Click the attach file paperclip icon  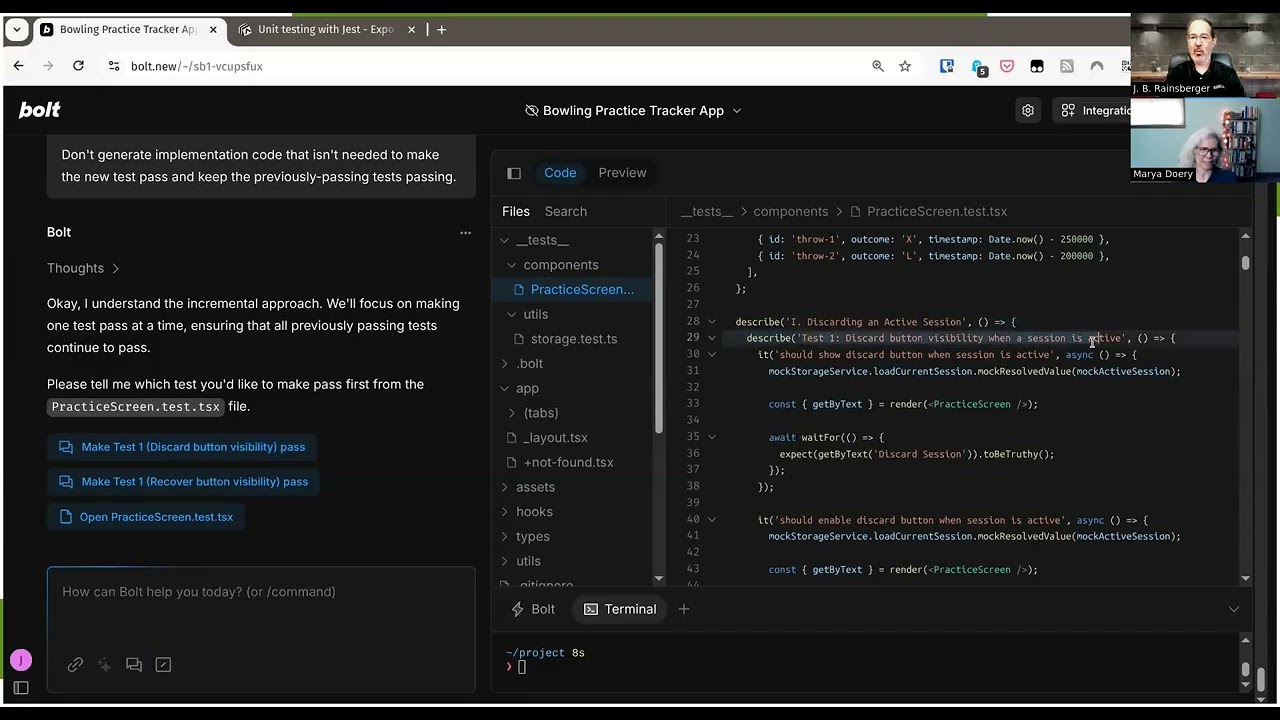click(x=75, y=665)
